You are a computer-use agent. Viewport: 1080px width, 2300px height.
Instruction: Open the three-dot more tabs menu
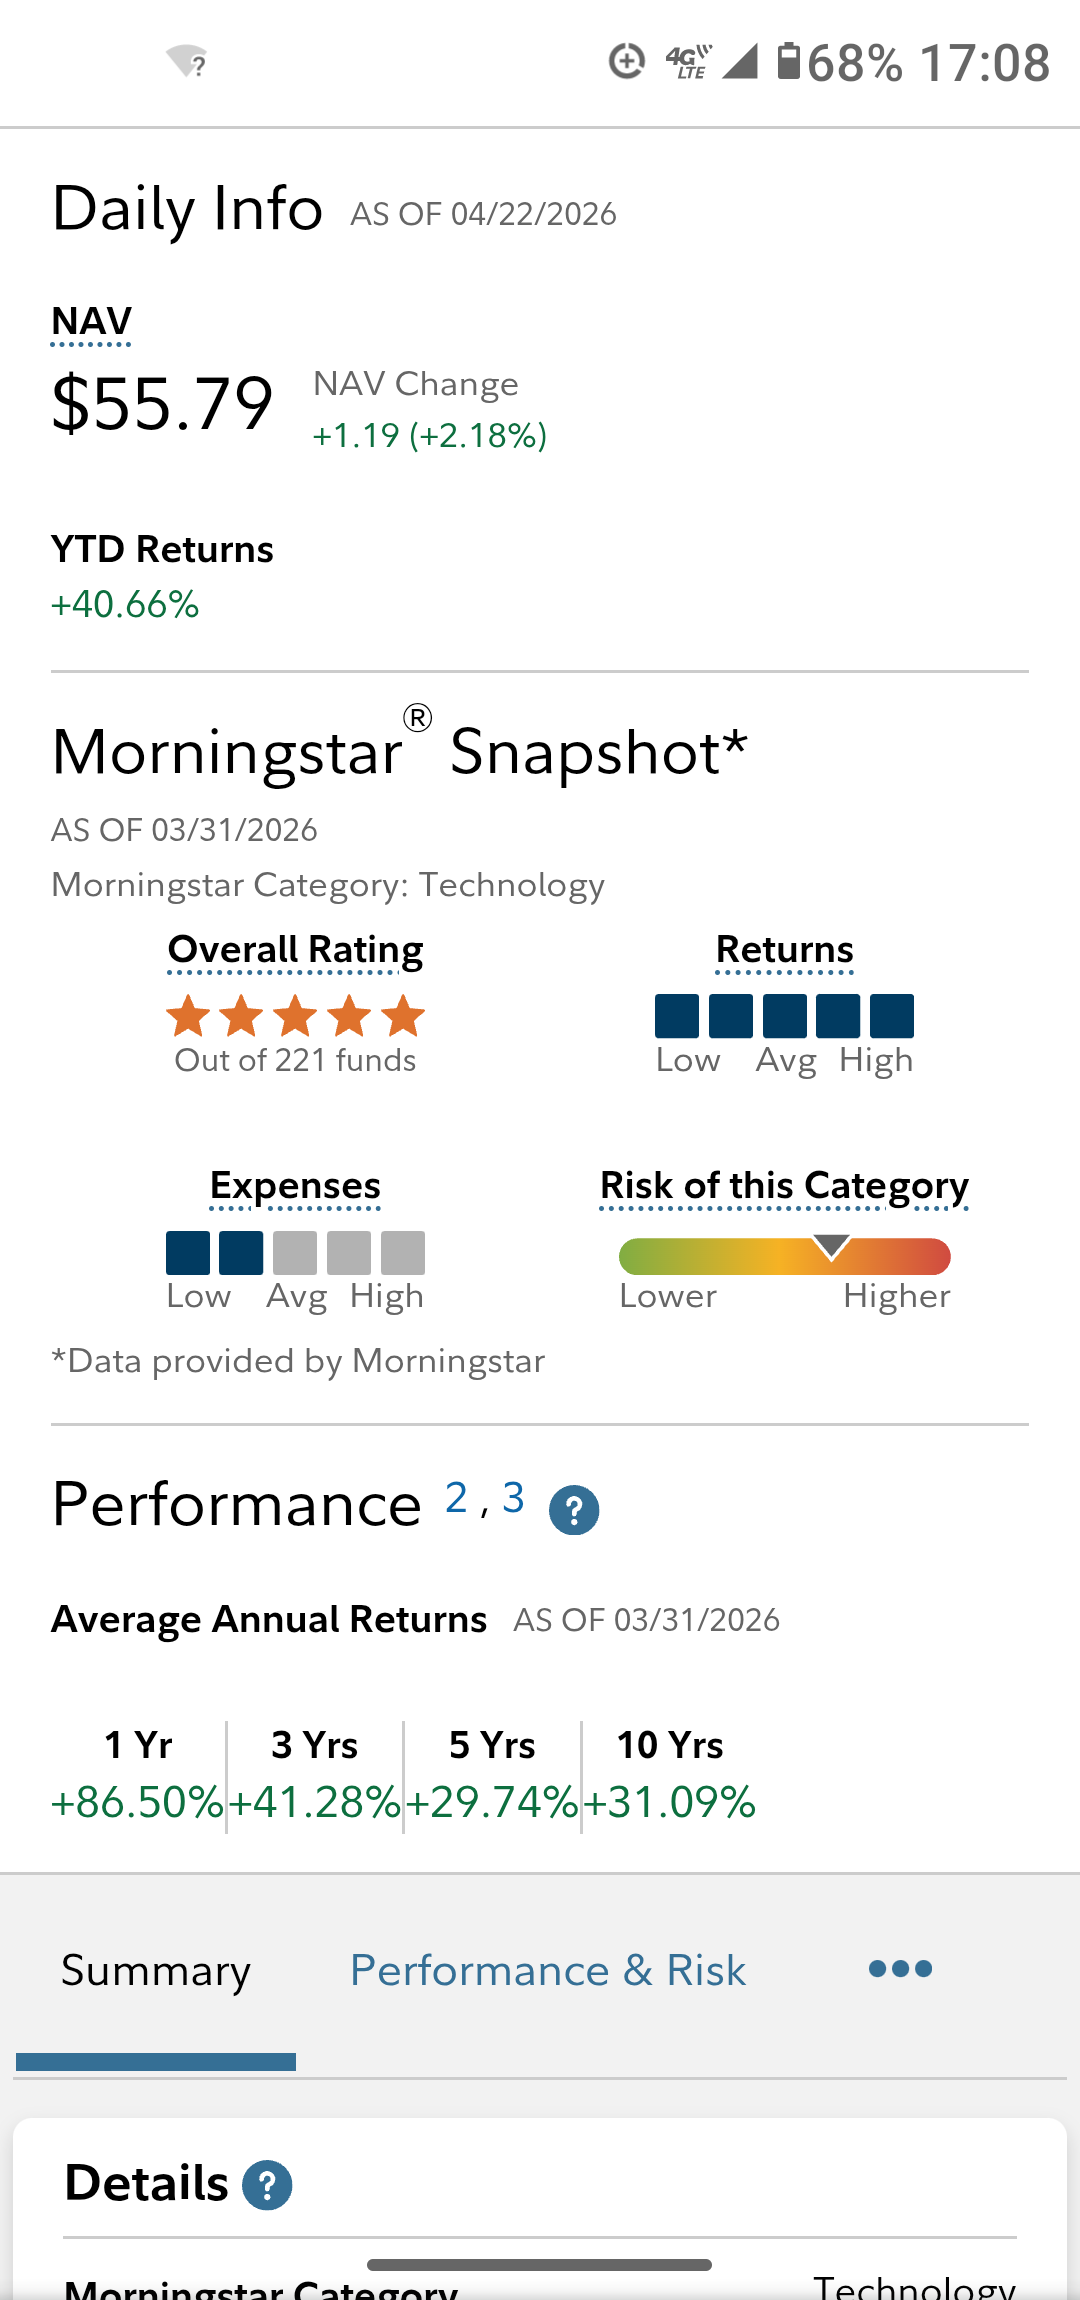click(x=900, y=1969)
